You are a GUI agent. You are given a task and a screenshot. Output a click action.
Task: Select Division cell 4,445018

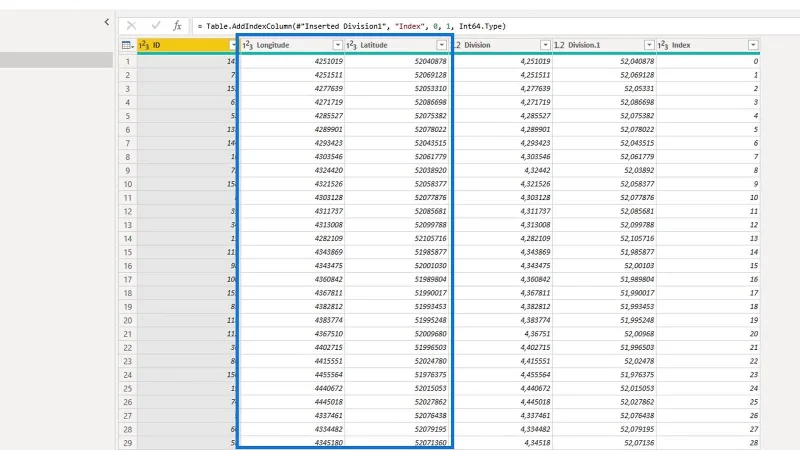click(501, 402)
